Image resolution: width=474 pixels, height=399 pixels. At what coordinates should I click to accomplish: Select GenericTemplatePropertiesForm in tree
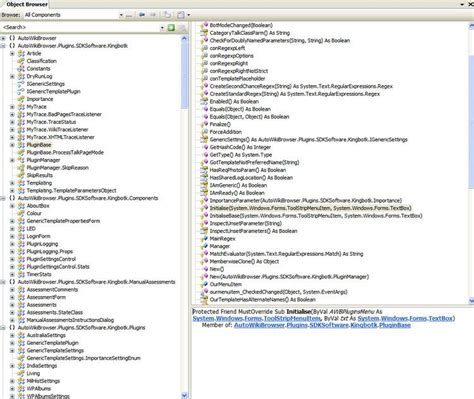coord(63,221)
